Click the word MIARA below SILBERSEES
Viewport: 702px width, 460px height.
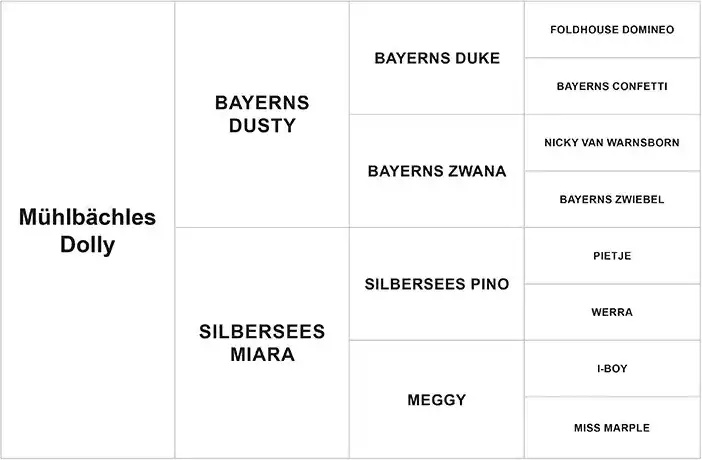pos(261,354)
